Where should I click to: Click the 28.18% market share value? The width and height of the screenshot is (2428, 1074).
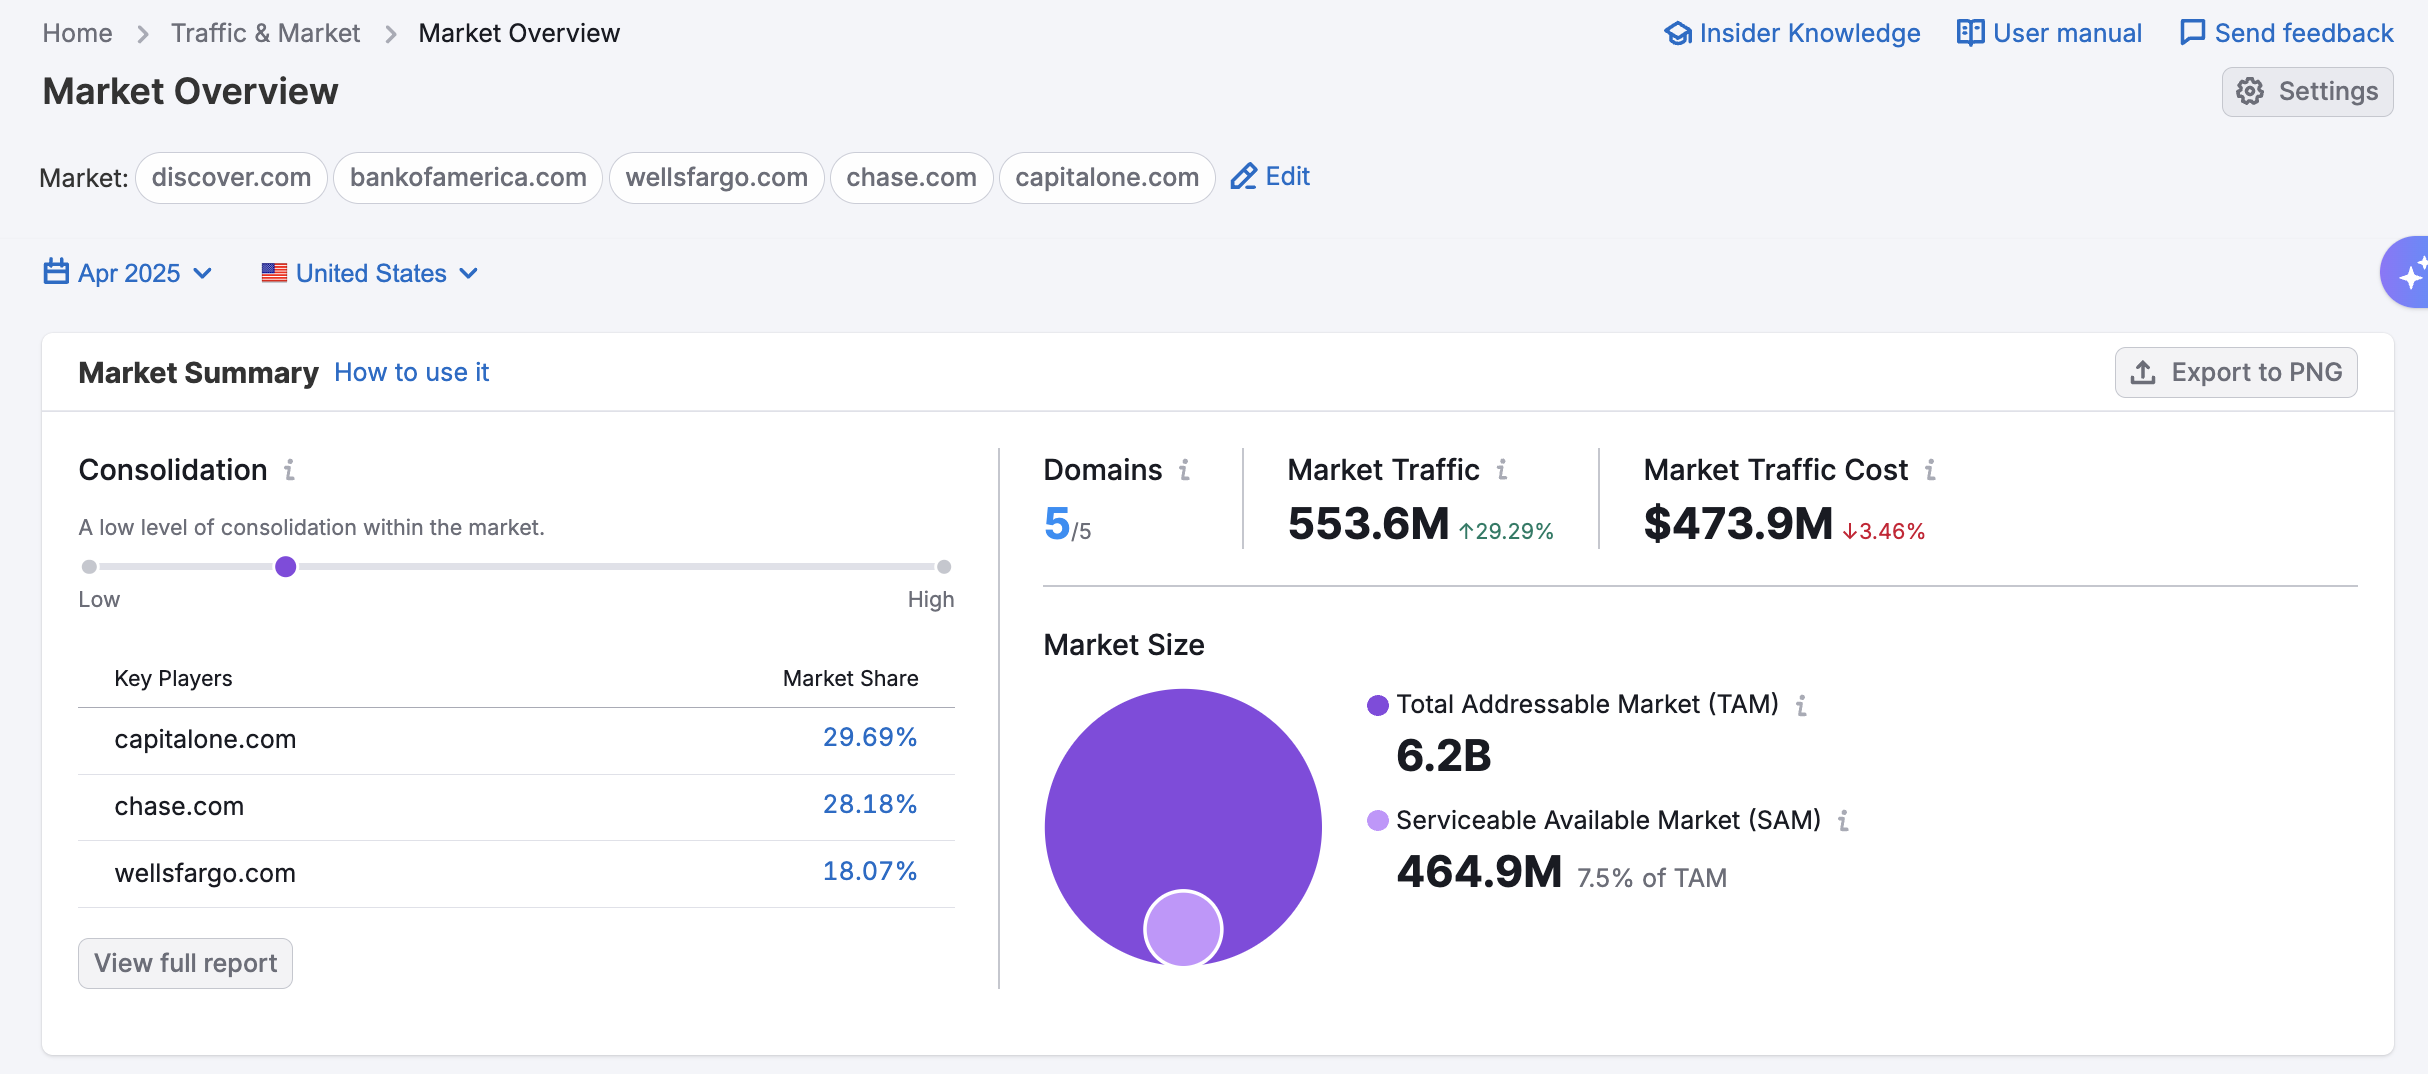click(x=869, y=804)
